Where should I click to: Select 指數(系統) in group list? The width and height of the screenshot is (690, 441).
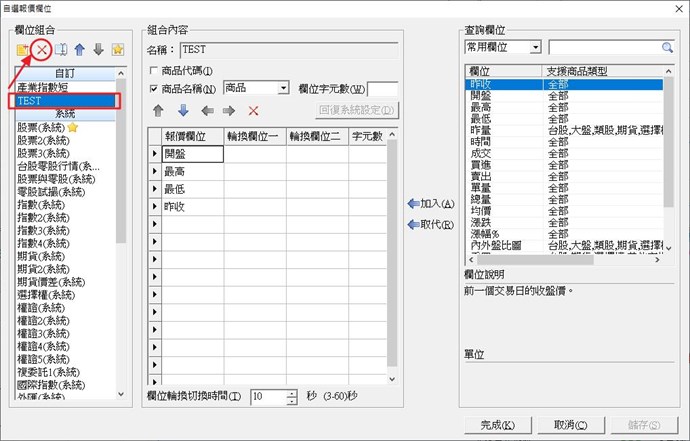pyautogui.click(x=65, y=205)
